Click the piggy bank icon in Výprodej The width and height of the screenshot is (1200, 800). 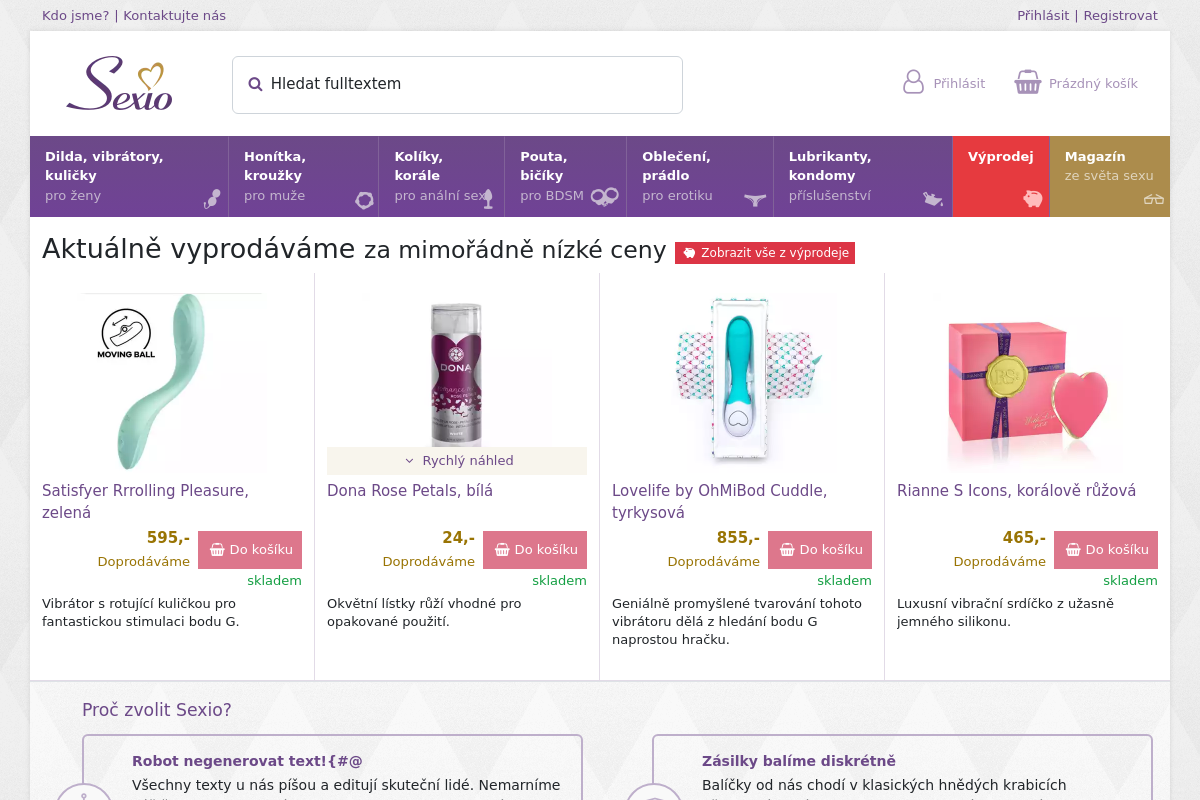coord(1032,199)
